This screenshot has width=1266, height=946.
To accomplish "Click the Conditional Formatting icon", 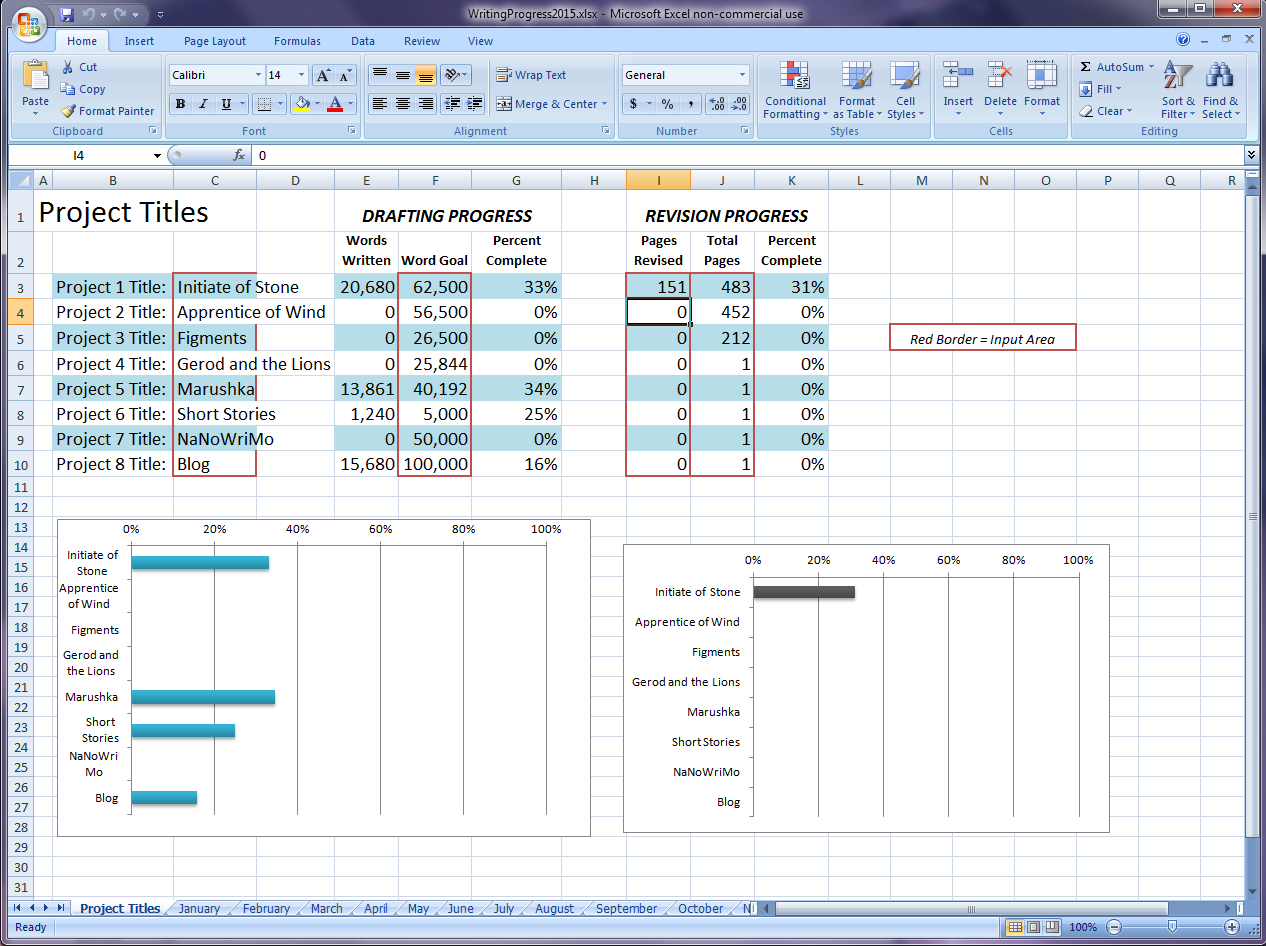I will [795, 77].
